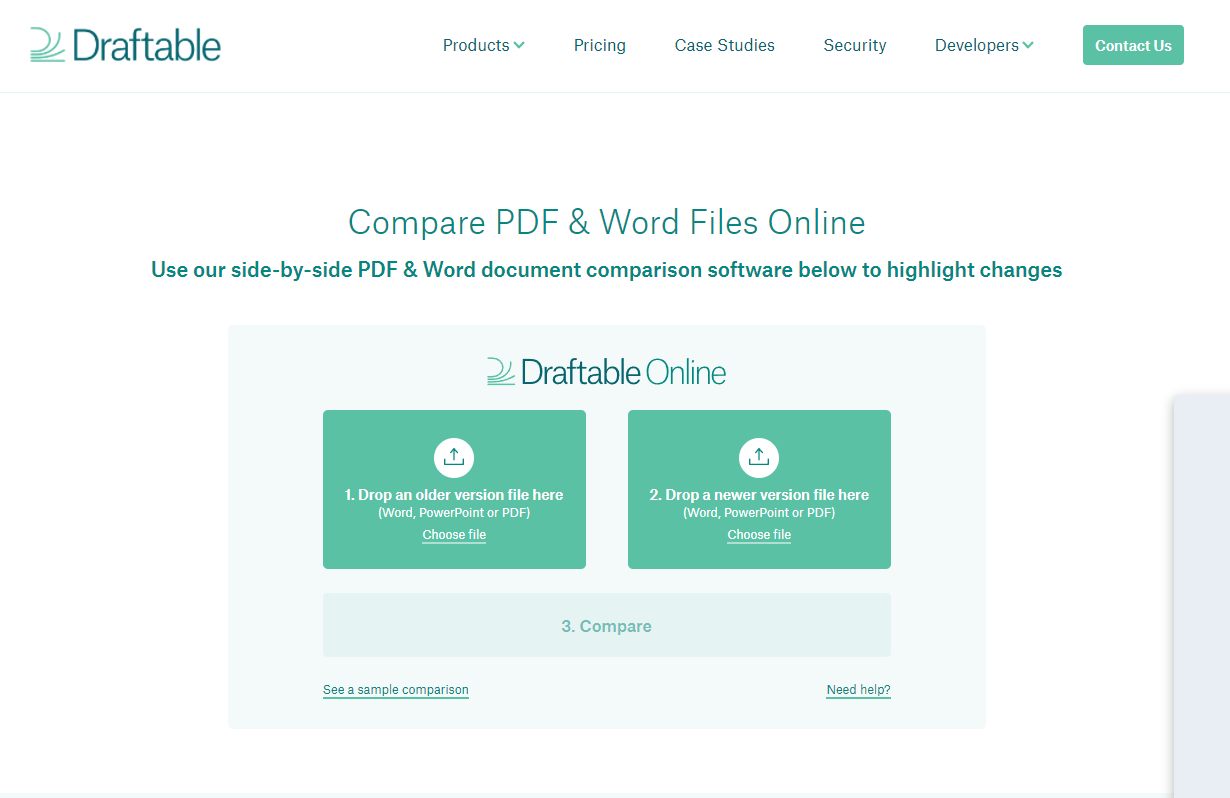Click the 3. Compare button
The image size is (1230, 798).
click(607, 625)
